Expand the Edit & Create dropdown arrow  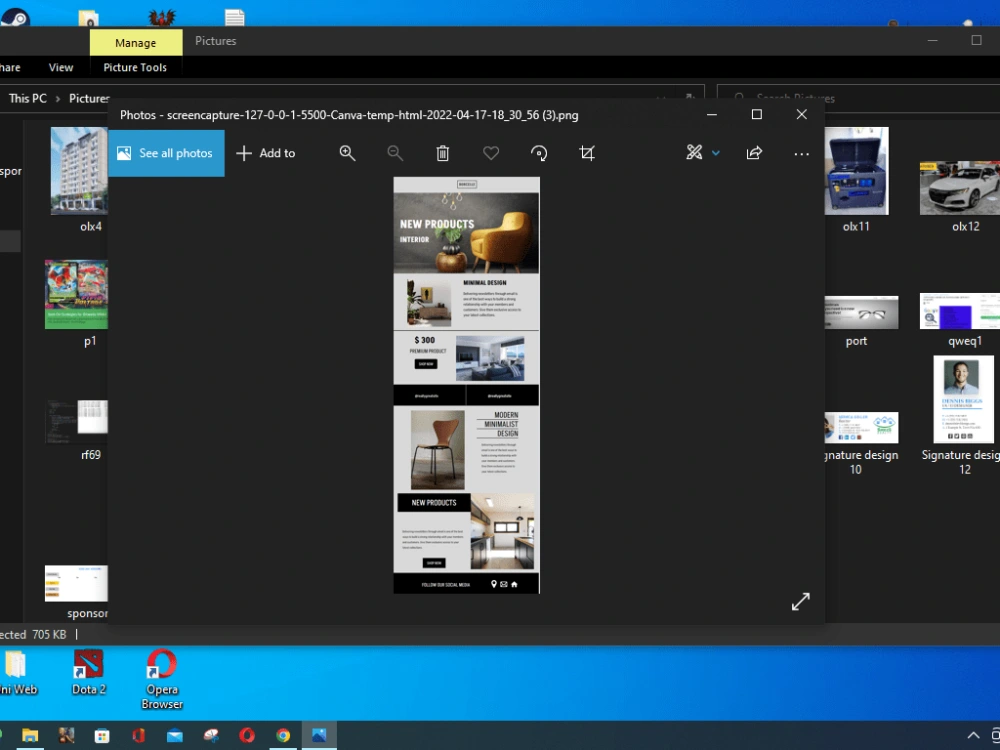tap(716, 153)
